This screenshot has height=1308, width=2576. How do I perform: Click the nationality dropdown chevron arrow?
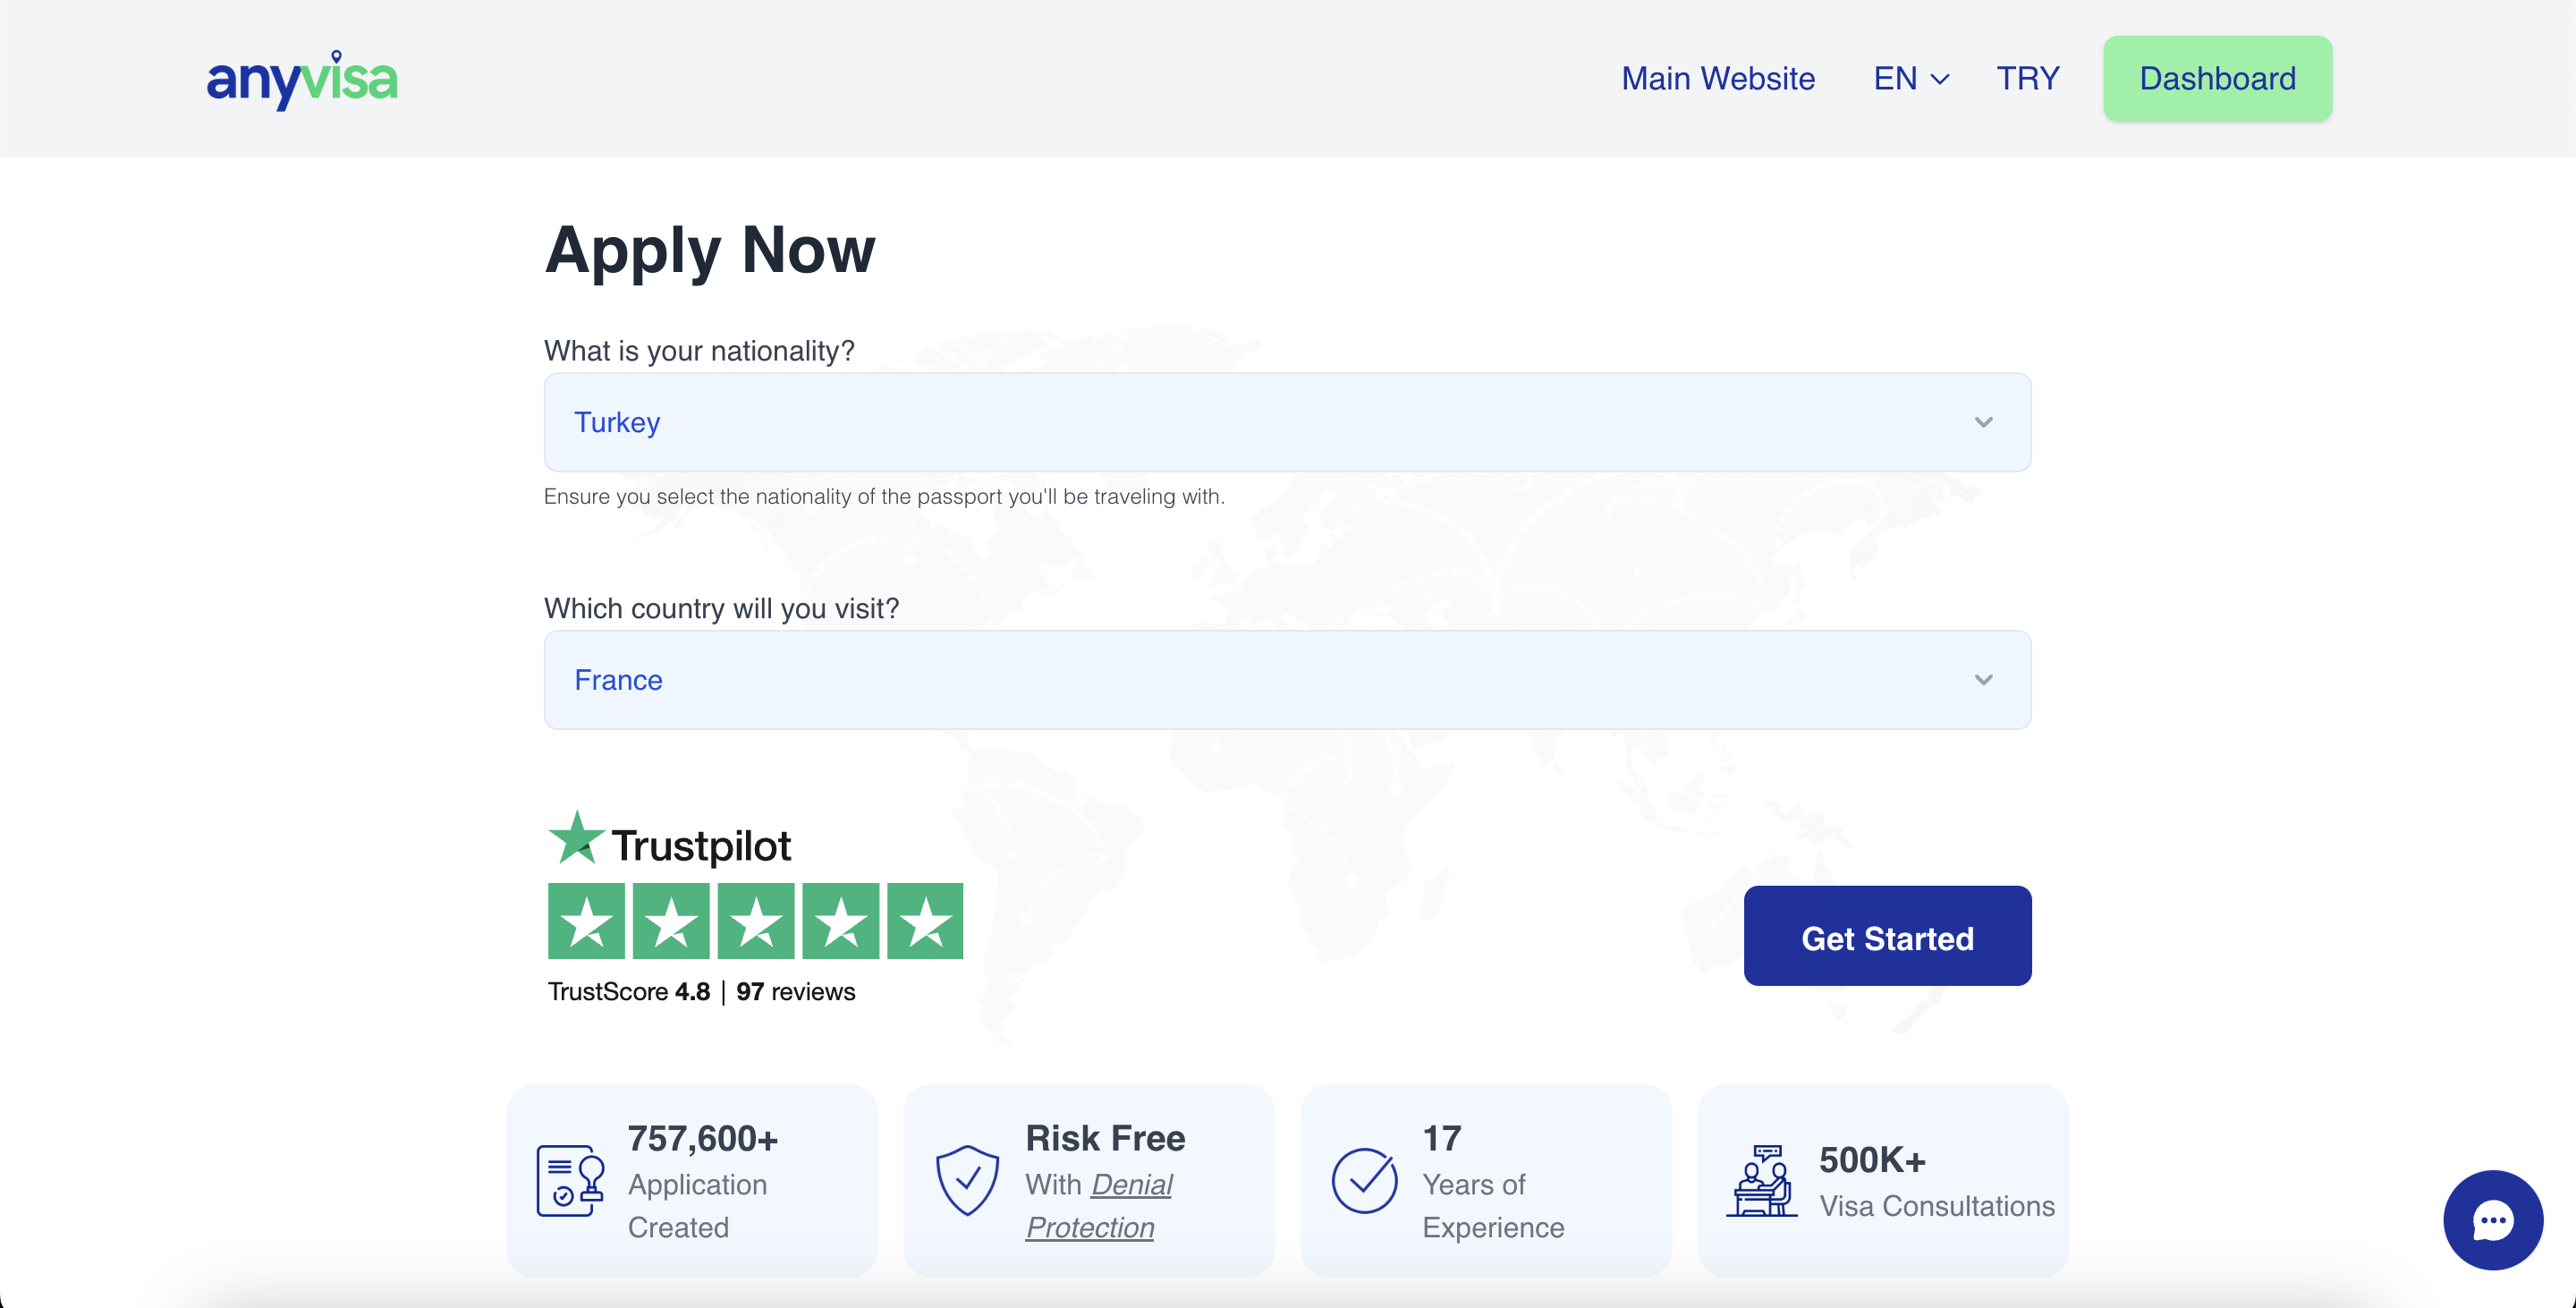[1983, 422]
